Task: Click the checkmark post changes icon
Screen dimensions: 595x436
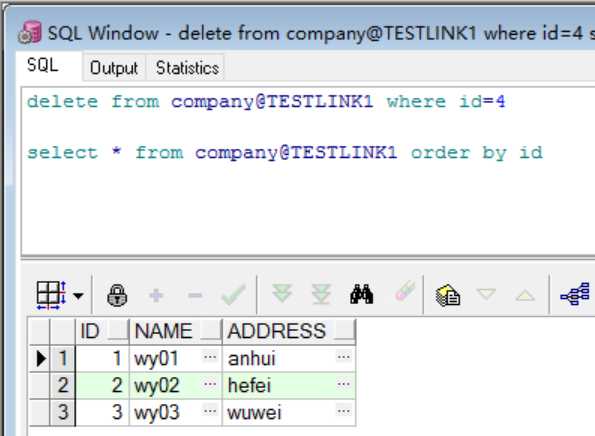Action: coord(233,294)
